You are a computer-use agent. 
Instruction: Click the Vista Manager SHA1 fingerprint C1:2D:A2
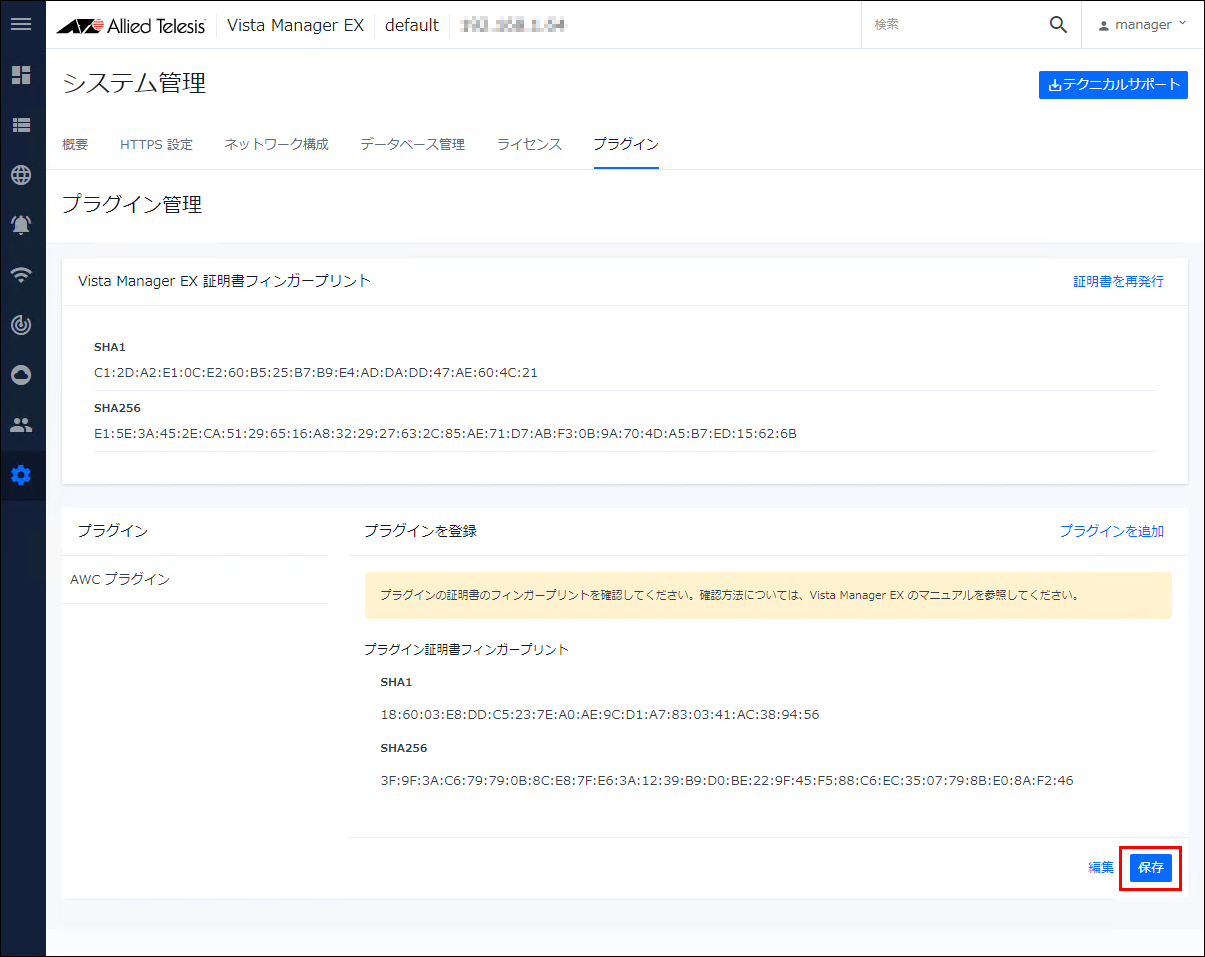(316, 373)
